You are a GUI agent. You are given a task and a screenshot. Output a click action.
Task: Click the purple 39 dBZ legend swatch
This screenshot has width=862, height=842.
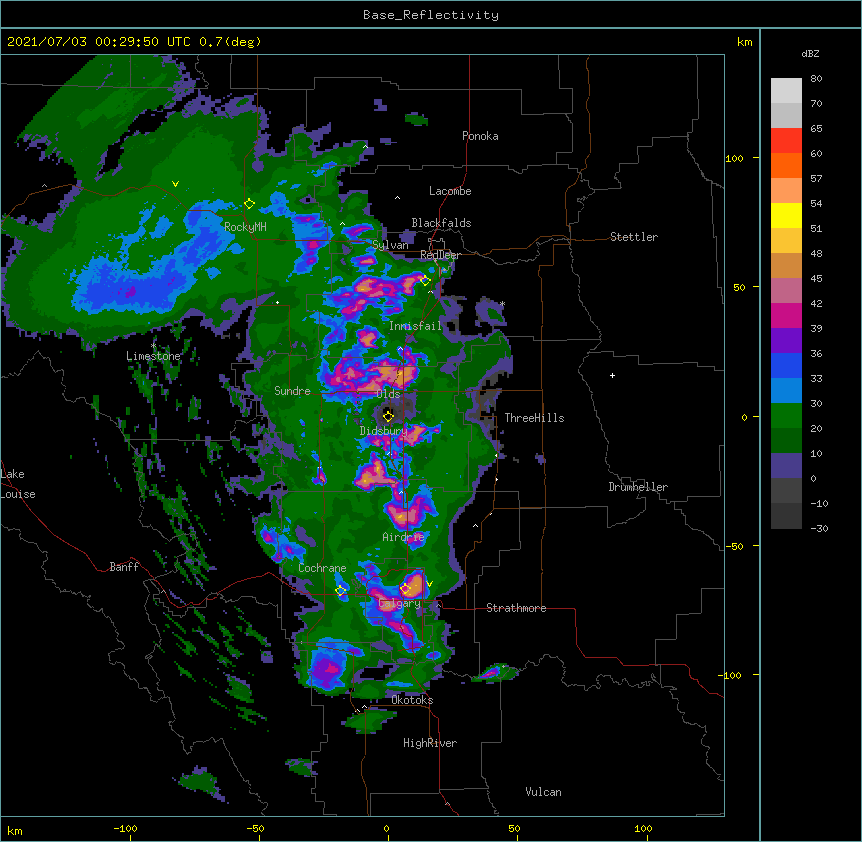pyautogui.click(x=786, y=341)
